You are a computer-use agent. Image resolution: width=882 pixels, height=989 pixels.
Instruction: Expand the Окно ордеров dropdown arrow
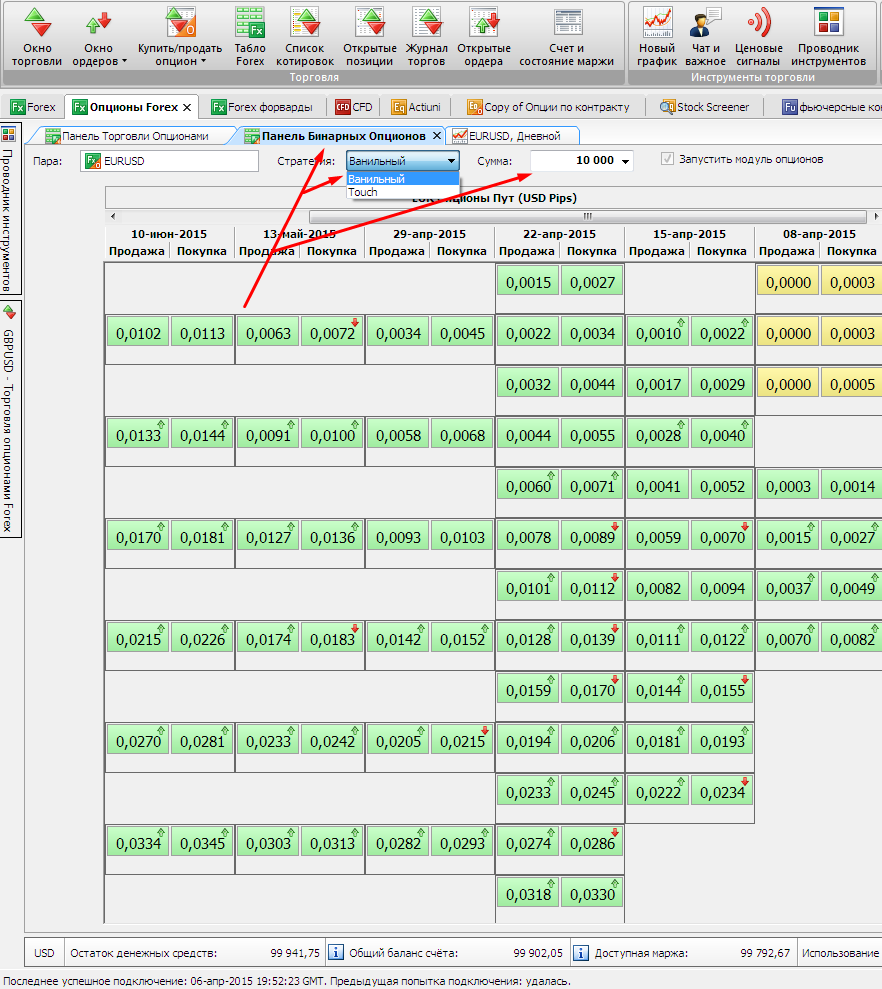pyautogui.click(x=124, y=61)
